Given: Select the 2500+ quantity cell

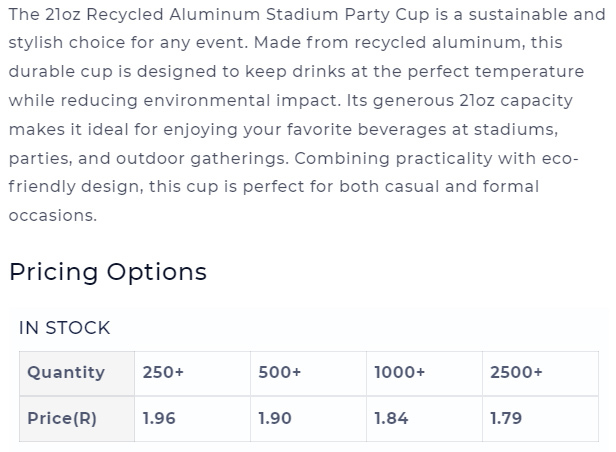Looking at the screenshot, I should click(541, 373).
